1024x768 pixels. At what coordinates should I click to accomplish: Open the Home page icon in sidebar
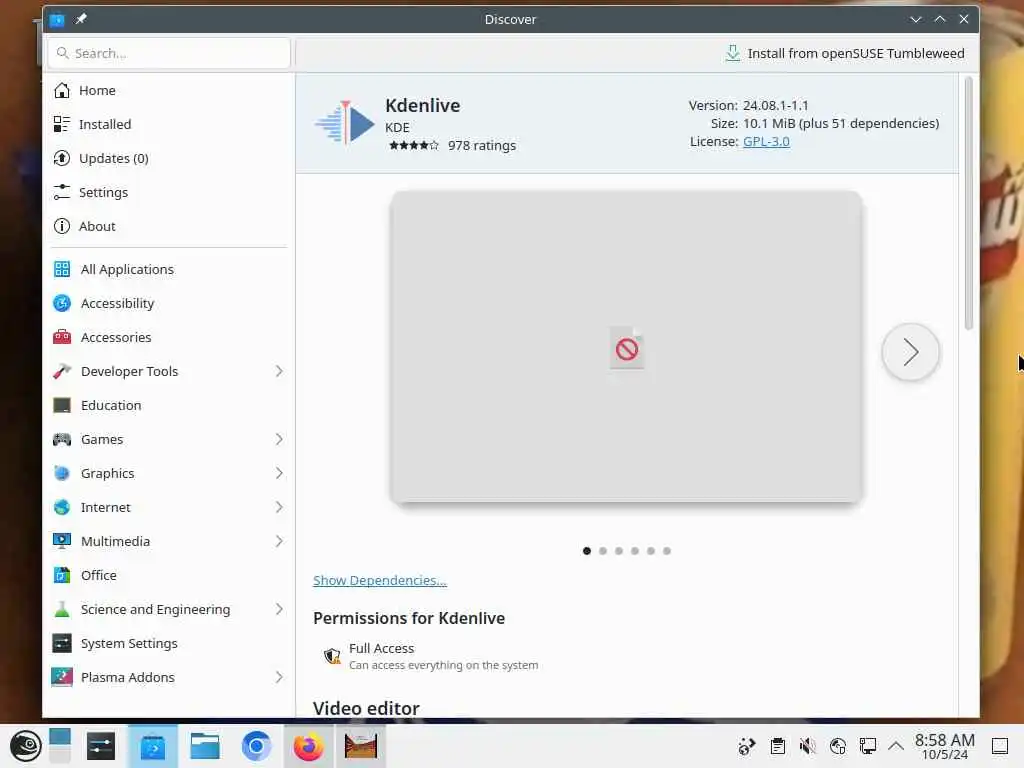point(62,91)
